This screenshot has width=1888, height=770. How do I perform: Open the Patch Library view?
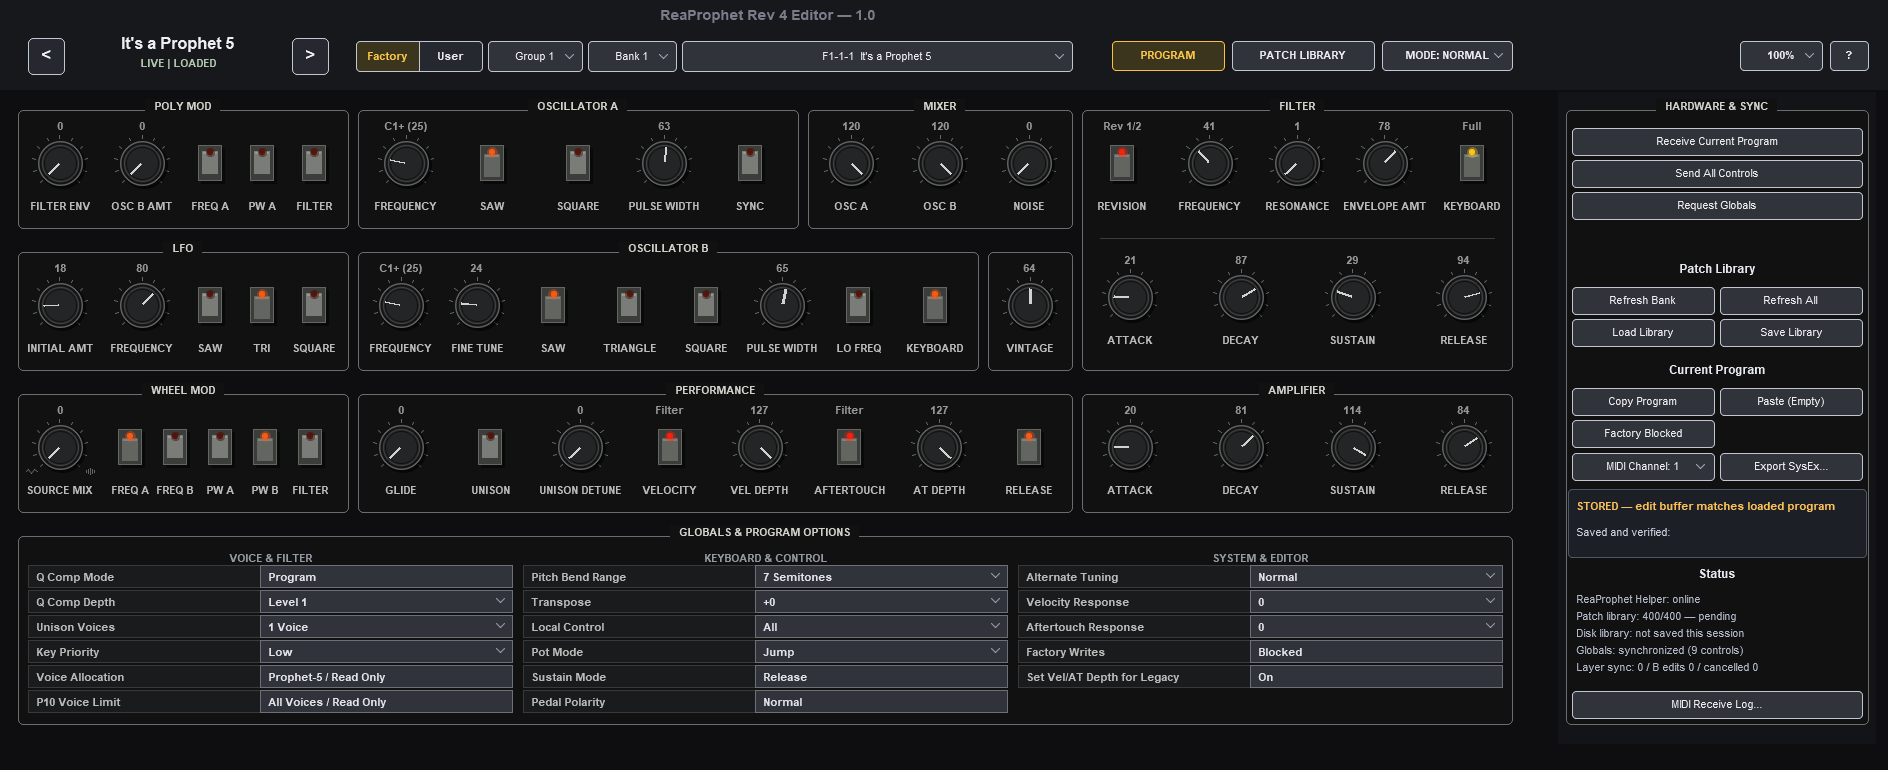tap(1303, 56)
